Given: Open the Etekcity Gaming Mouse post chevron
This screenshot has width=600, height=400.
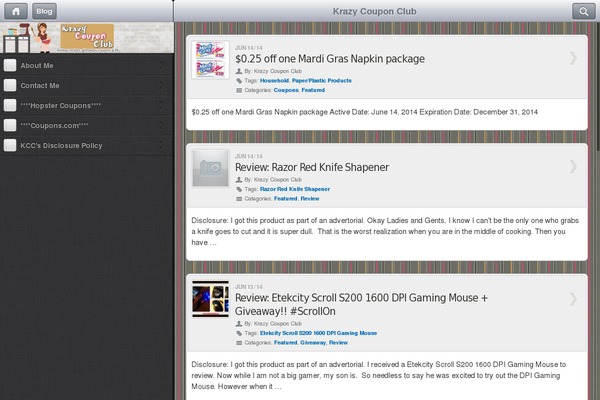Looking at the screenshot, I should point(573,299).
